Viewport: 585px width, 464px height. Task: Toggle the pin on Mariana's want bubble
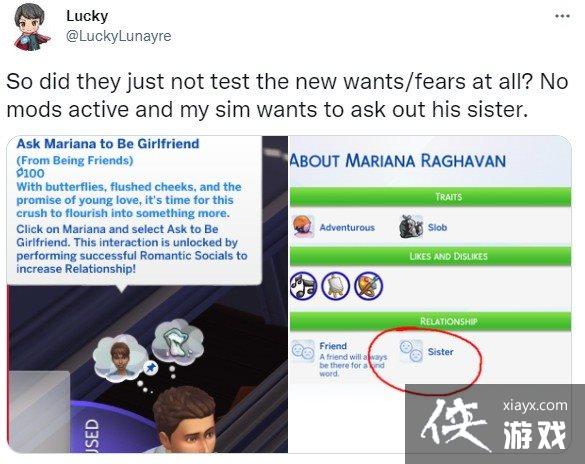pos(150,369)
